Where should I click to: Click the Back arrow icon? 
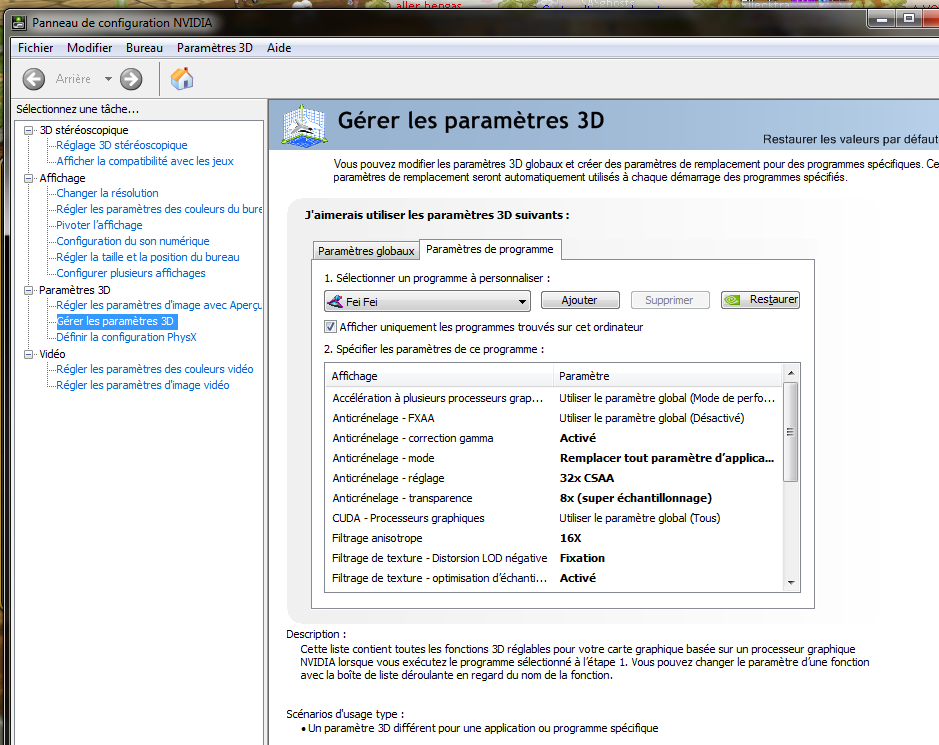click(34, 79)
